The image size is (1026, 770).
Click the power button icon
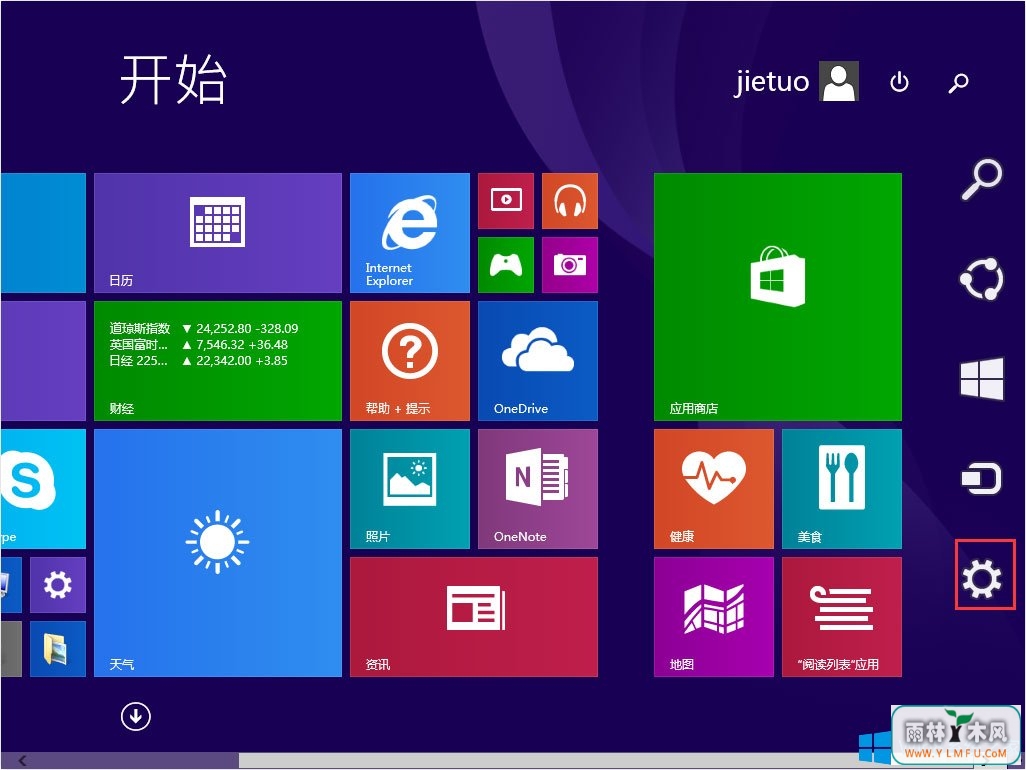[899, 82]
